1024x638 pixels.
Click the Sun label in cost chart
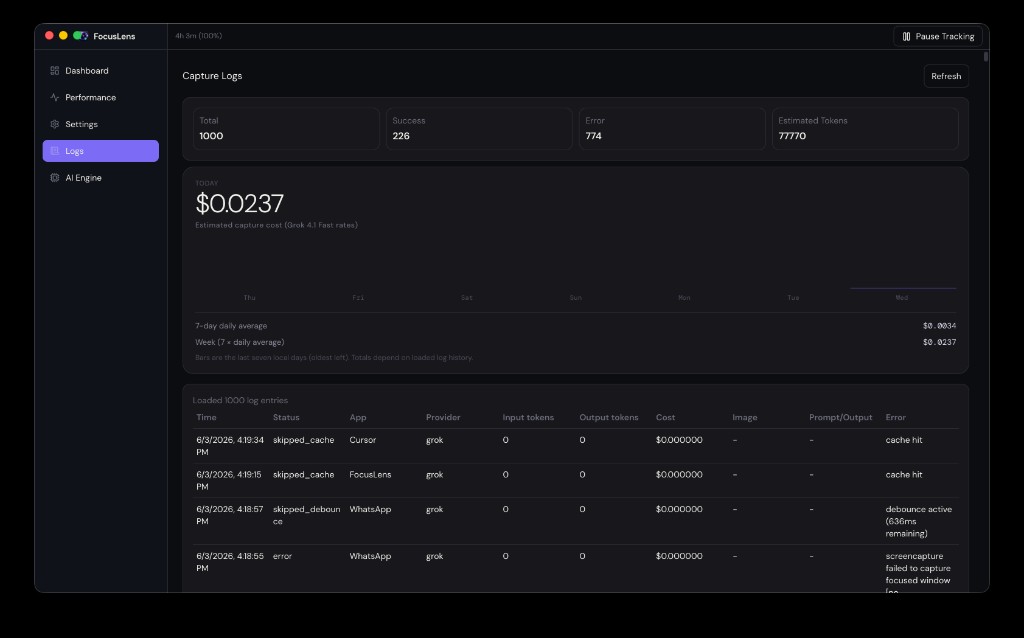click(x=575, y=298)
